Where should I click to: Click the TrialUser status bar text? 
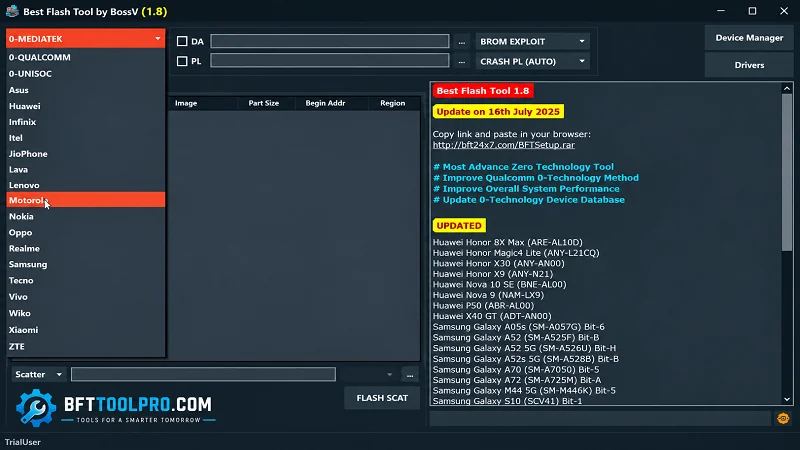pos(22,442)
